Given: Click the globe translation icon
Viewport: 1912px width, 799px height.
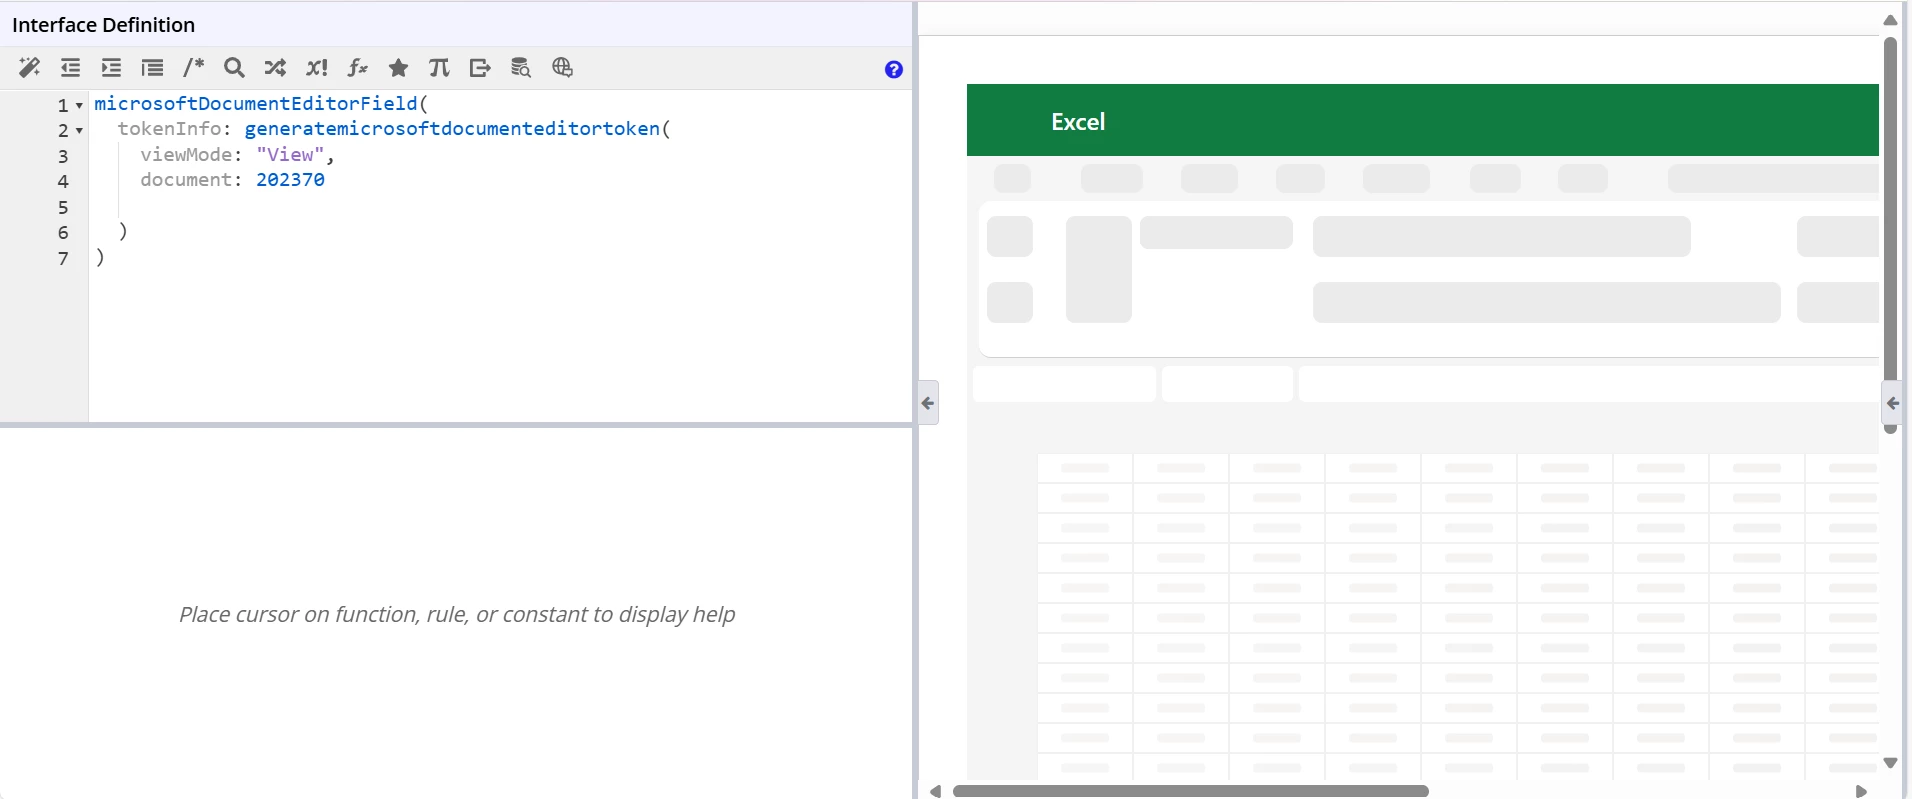Looking at the screenshot, I should (x=562, y=67).
